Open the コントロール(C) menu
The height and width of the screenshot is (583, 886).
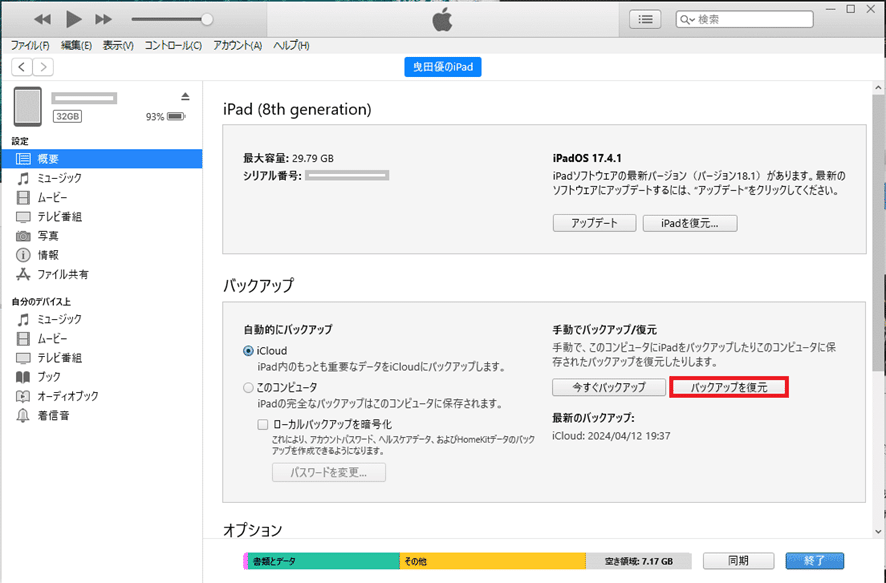pos(173,46)
